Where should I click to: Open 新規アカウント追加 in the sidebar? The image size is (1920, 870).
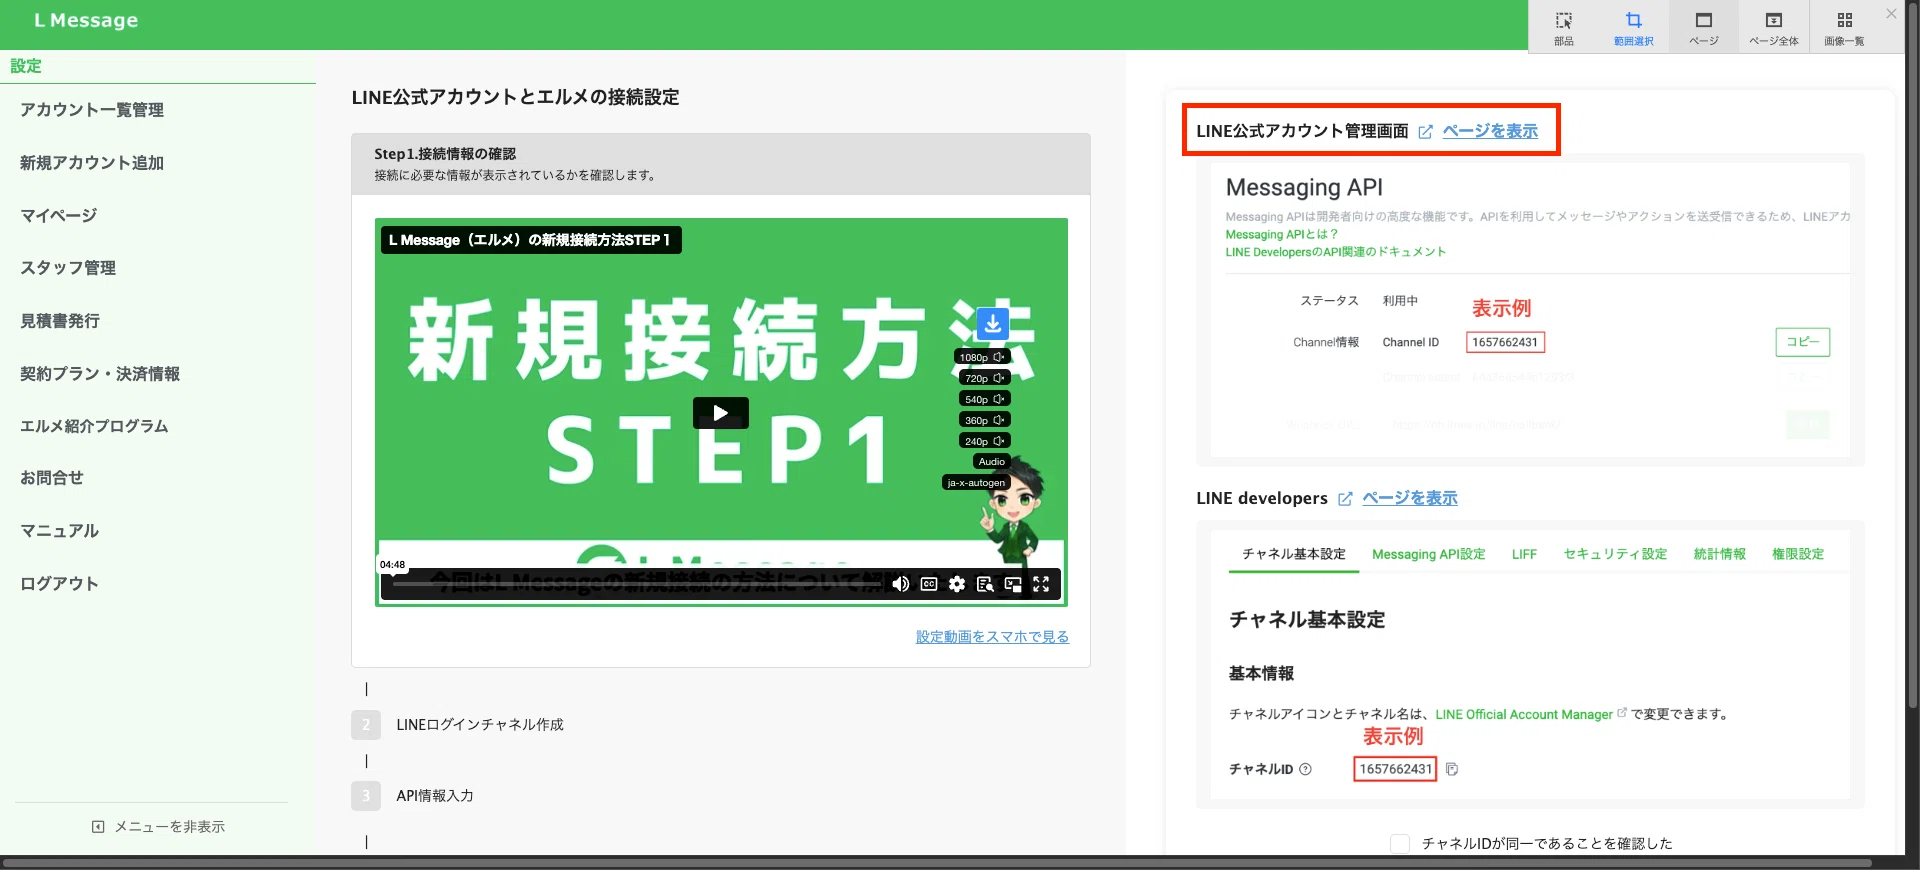click(x=92, y=163)
